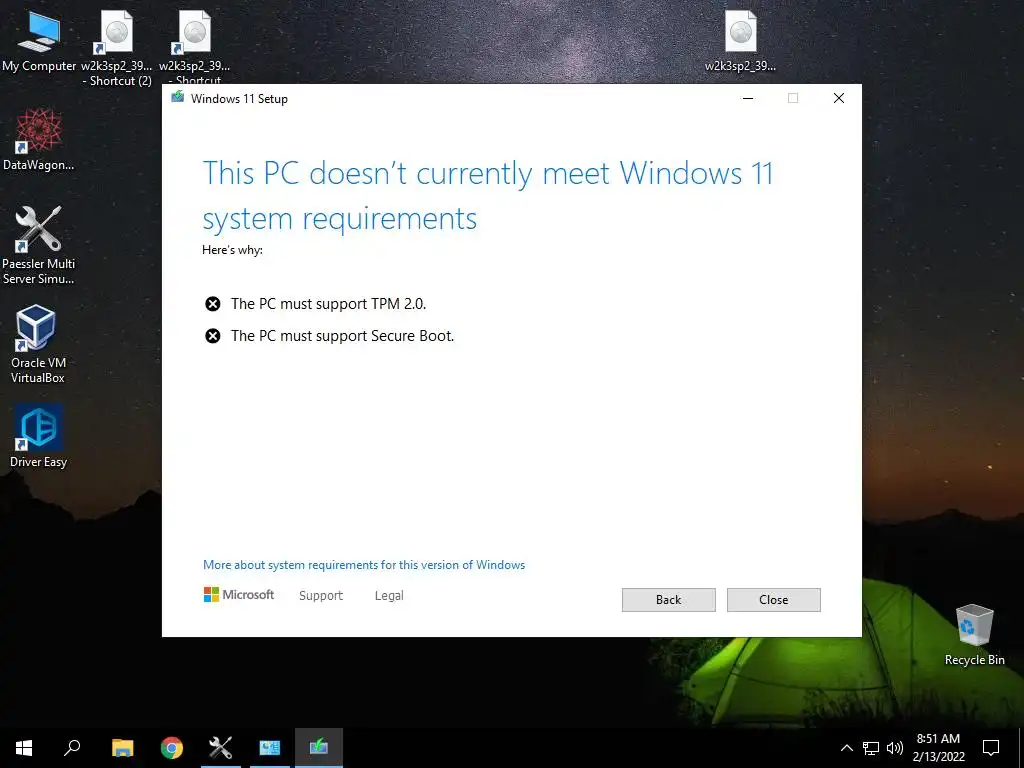Screen dimensions: 1024x768
Task: Select the Windows 11 Setup taskbar button
Action: click(x=319, y=748)
